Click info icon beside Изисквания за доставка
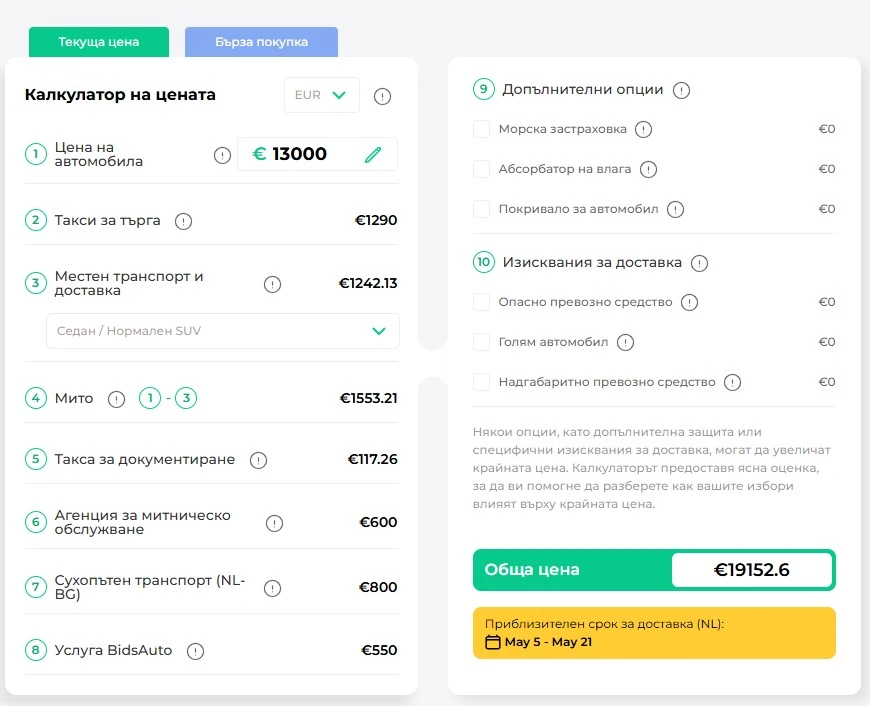The height and width of the screenshot is (706, 870). [699, 263]
